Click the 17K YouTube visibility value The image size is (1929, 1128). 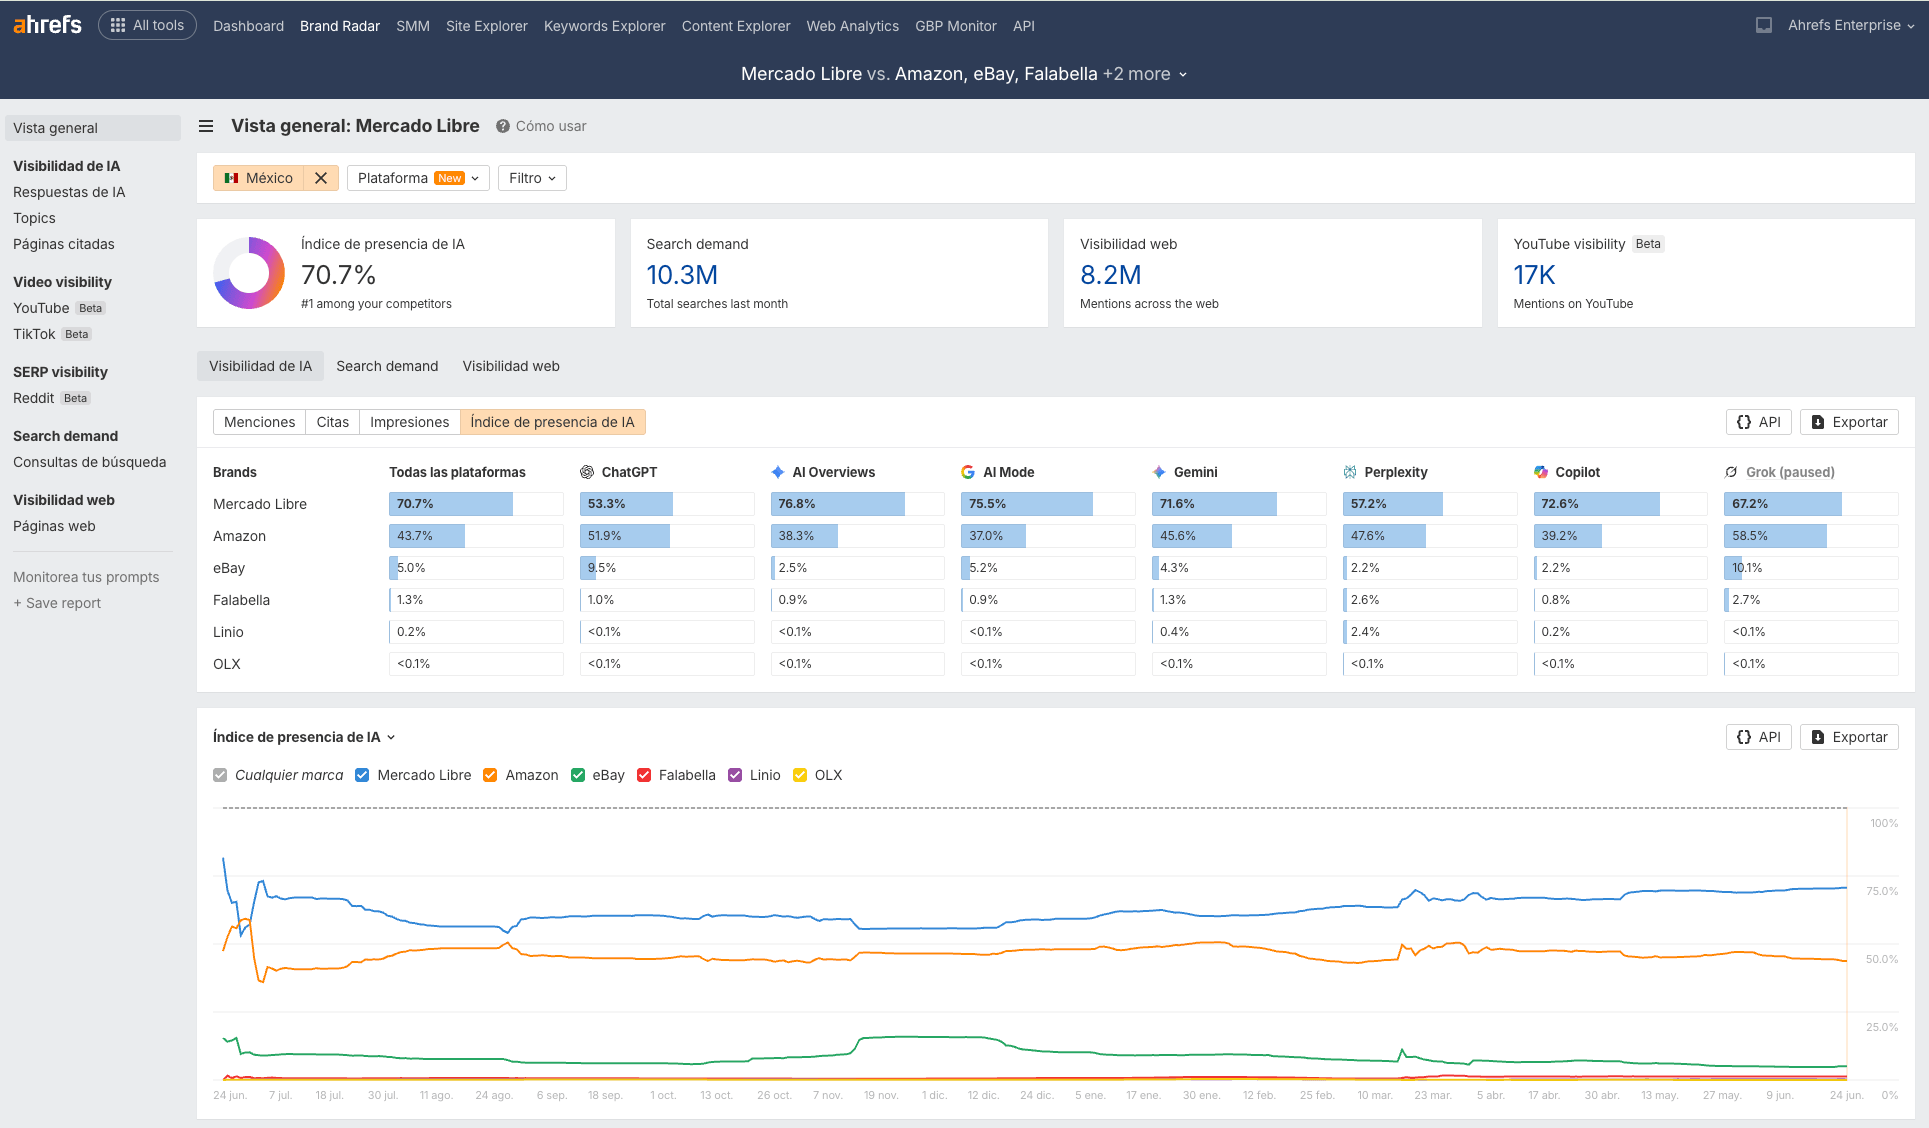coord(1534,274)
